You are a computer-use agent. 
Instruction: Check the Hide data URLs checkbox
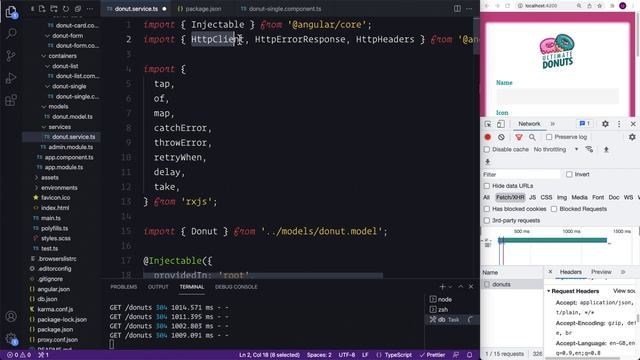click(487, 186)
